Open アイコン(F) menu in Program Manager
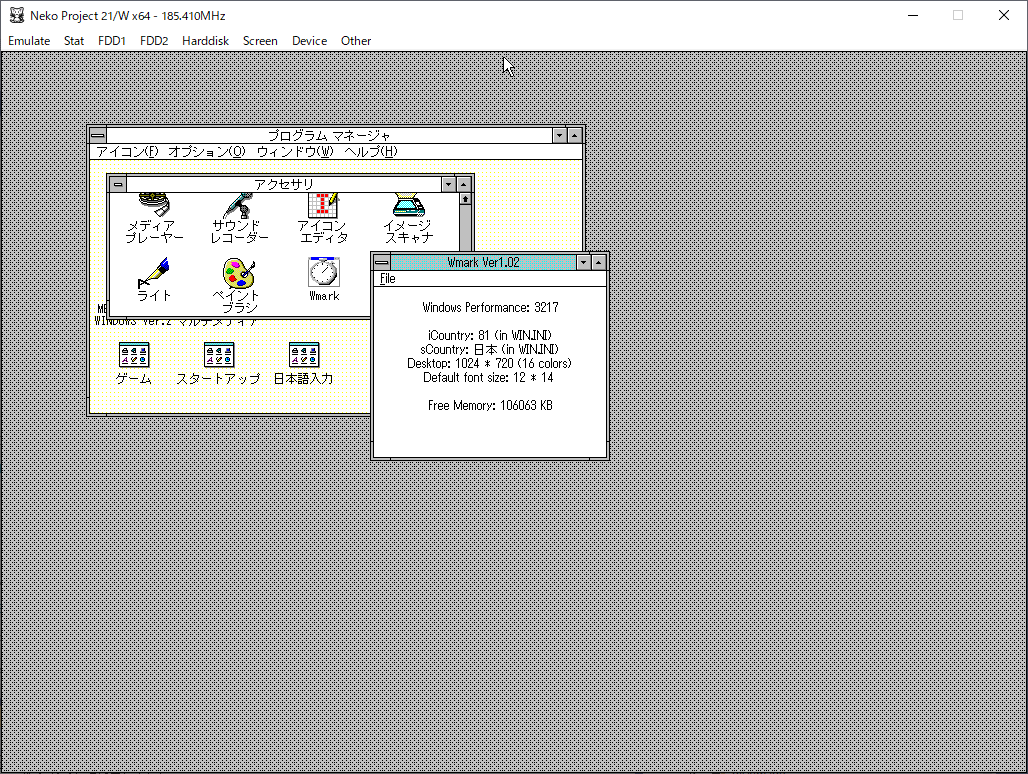Screen dimensions: 1028x774 127,152
